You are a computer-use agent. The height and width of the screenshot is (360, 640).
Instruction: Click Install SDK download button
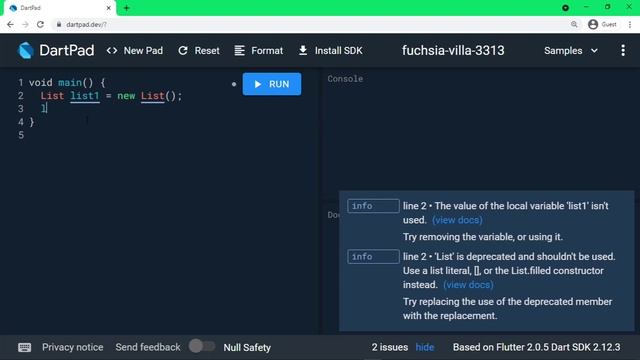[x=330, y=51]
